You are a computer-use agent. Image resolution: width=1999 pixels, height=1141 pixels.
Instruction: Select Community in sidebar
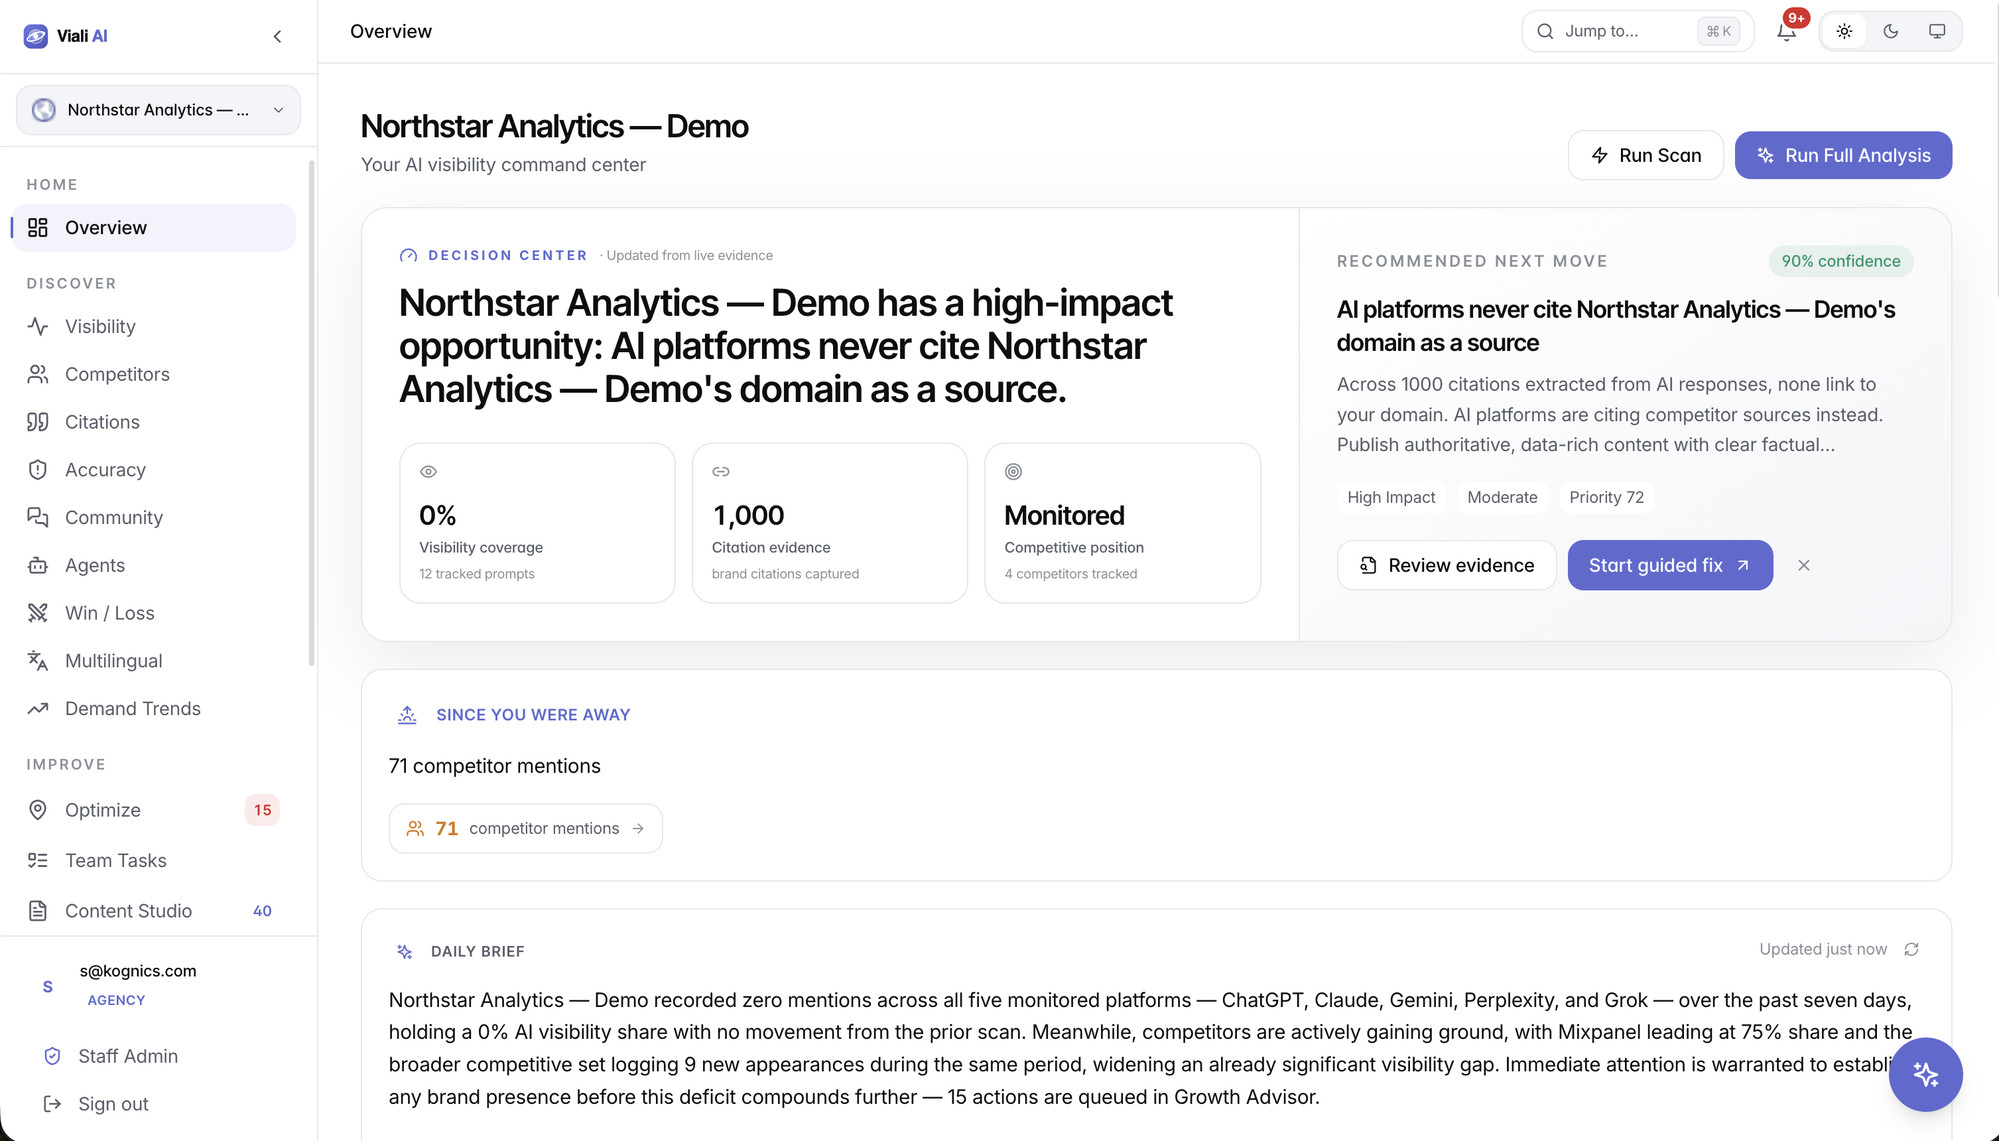[154, 517]
